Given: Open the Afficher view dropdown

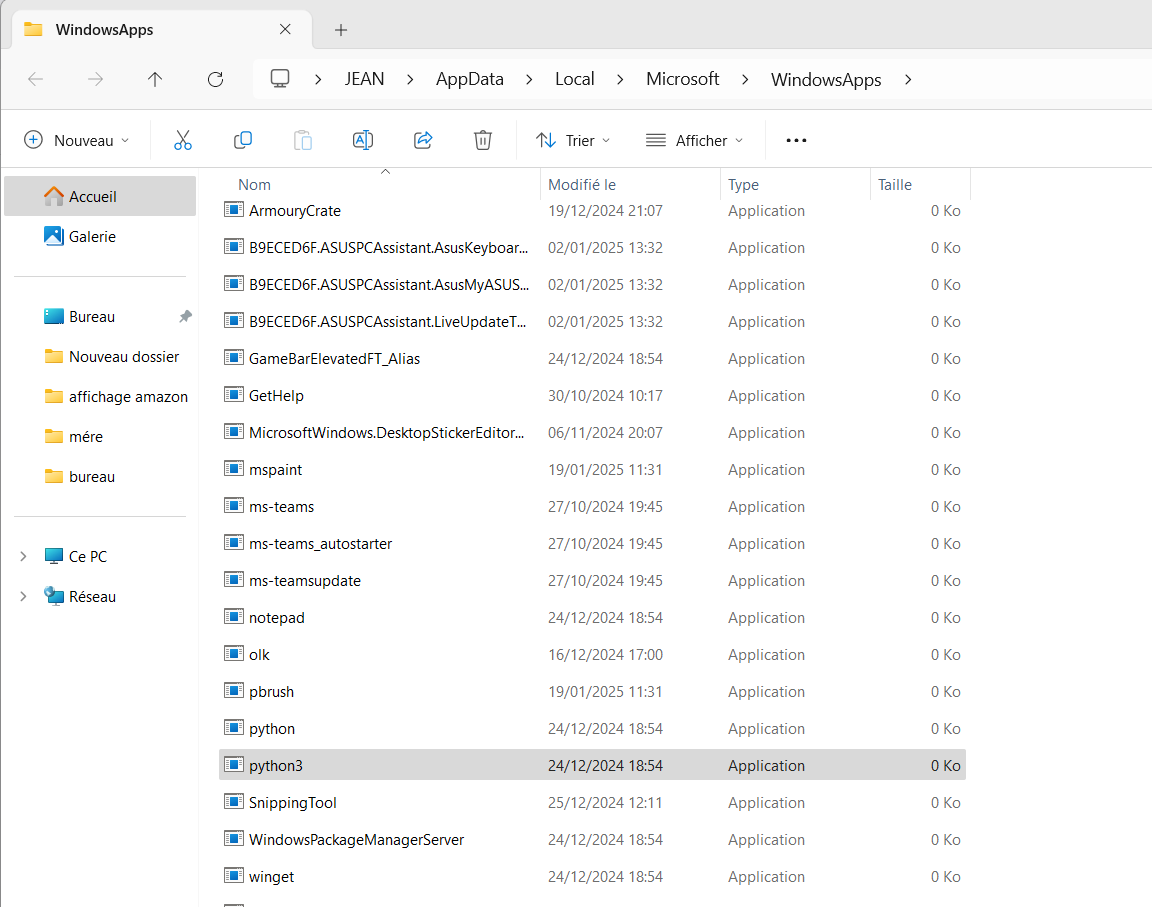Looking at the screenshot, I should pos(694,140).
